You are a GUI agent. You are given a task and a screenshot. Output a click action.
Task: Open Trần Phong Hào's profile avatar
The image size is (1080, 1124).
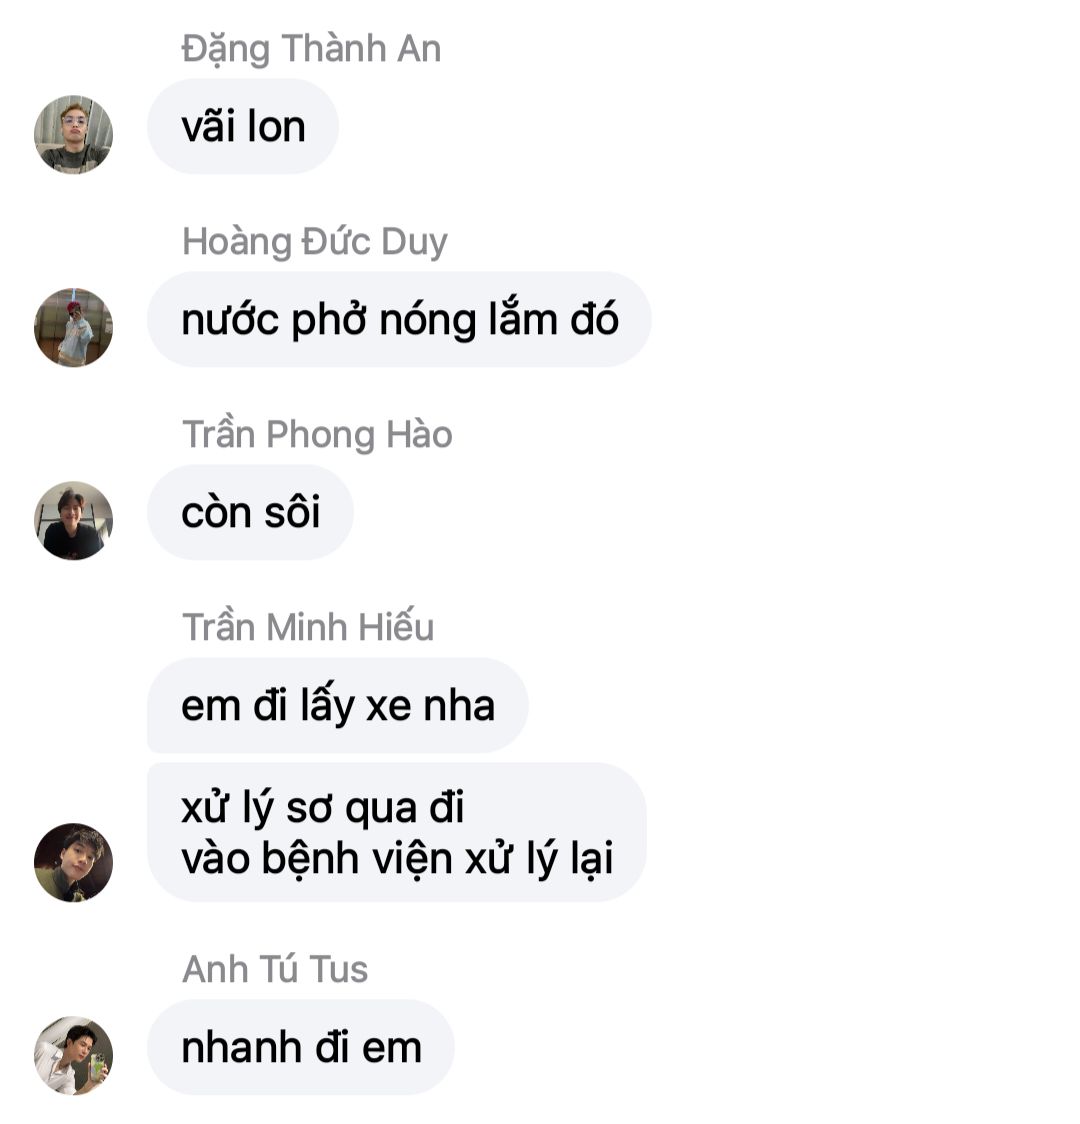pos(73,520)
